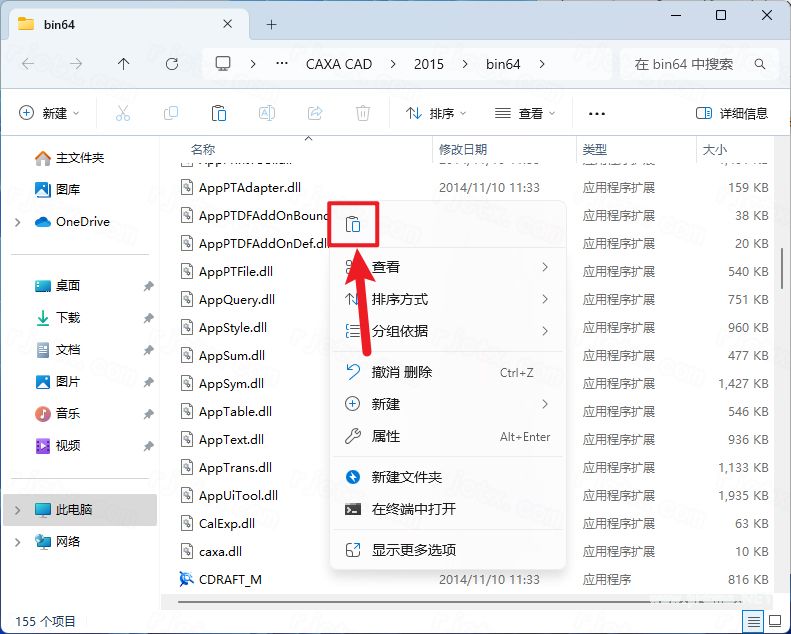Viewport: 791px width, 634px height.
Task: Show hidden breadcrumb path ellipsis
Action: click(x=282, y=64)
